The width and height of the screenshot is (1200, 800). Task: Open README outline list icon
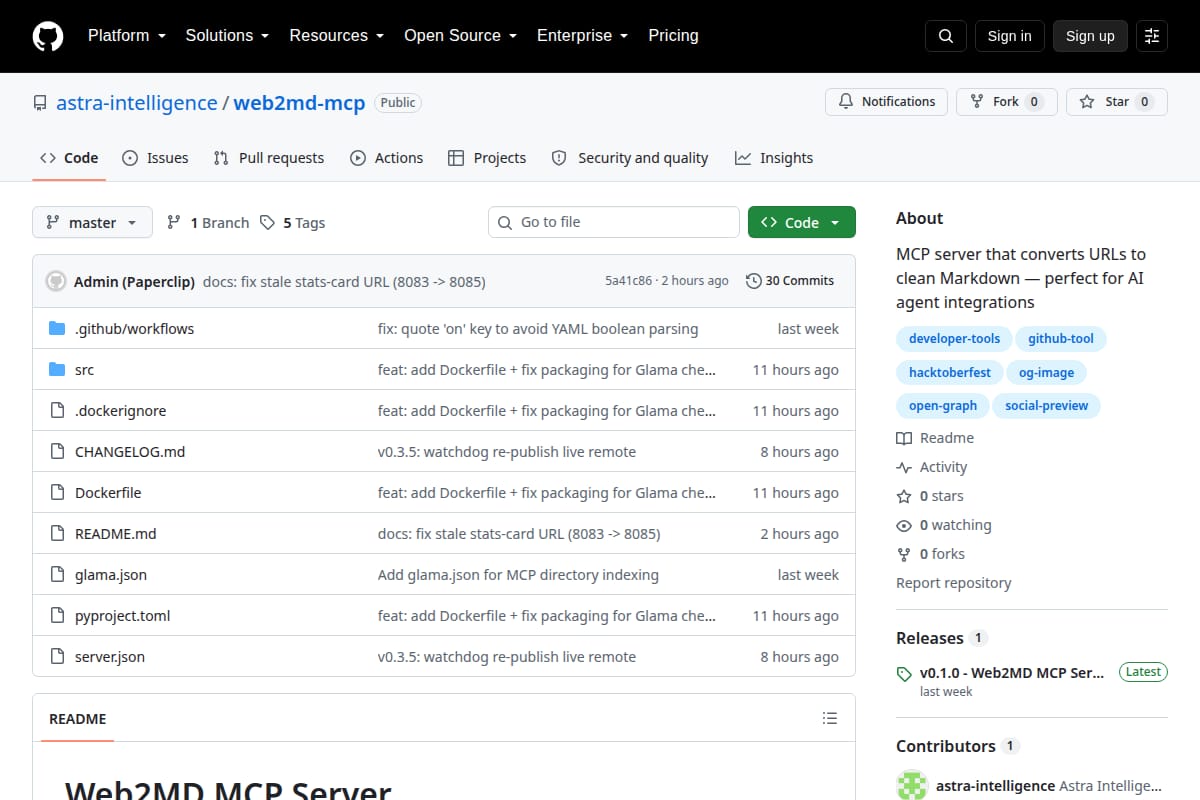830,718
